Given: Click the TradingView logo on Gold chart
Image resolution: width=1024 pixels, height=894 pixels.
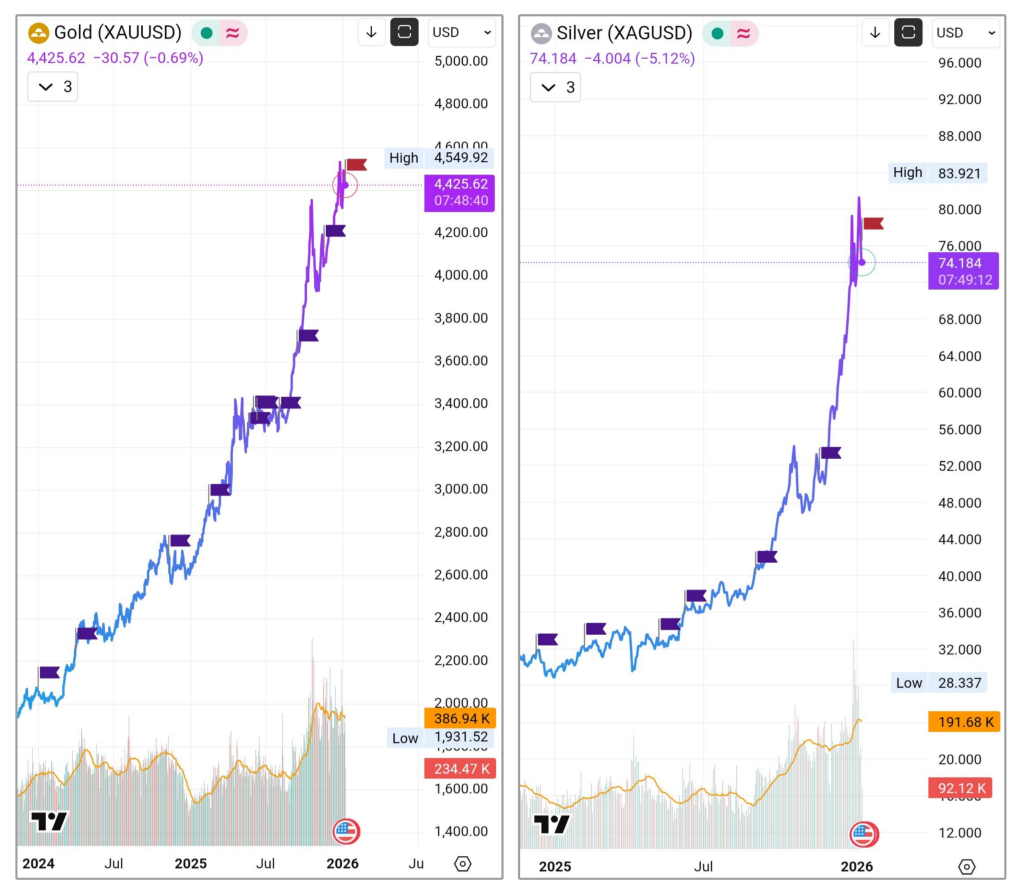Looking at the screenshot, I should (x=48, y=821).
